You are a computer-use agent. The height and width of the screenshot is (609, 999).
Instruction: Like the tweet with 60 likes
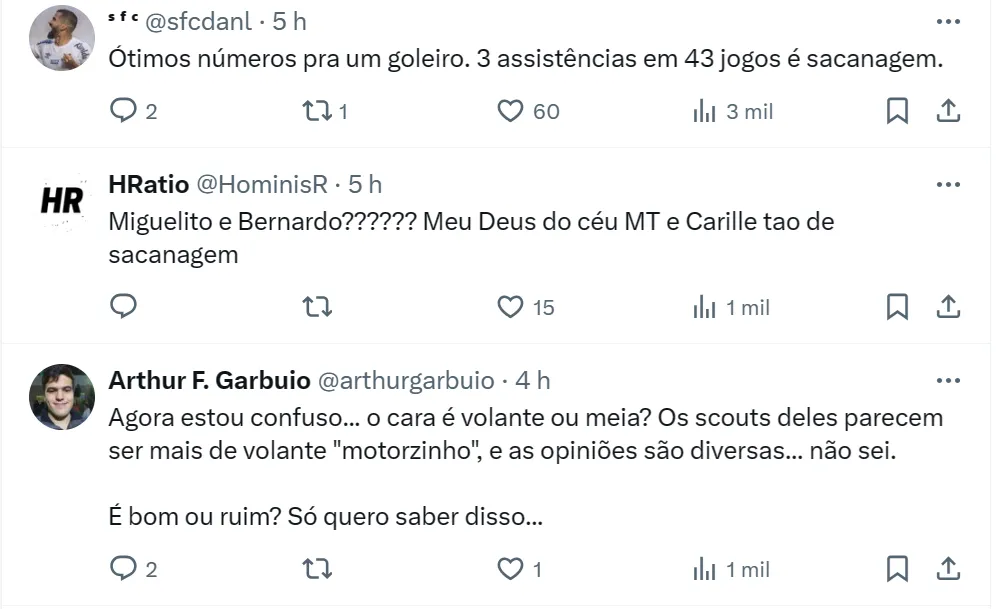pyautogui.click(x=511, y=111)
